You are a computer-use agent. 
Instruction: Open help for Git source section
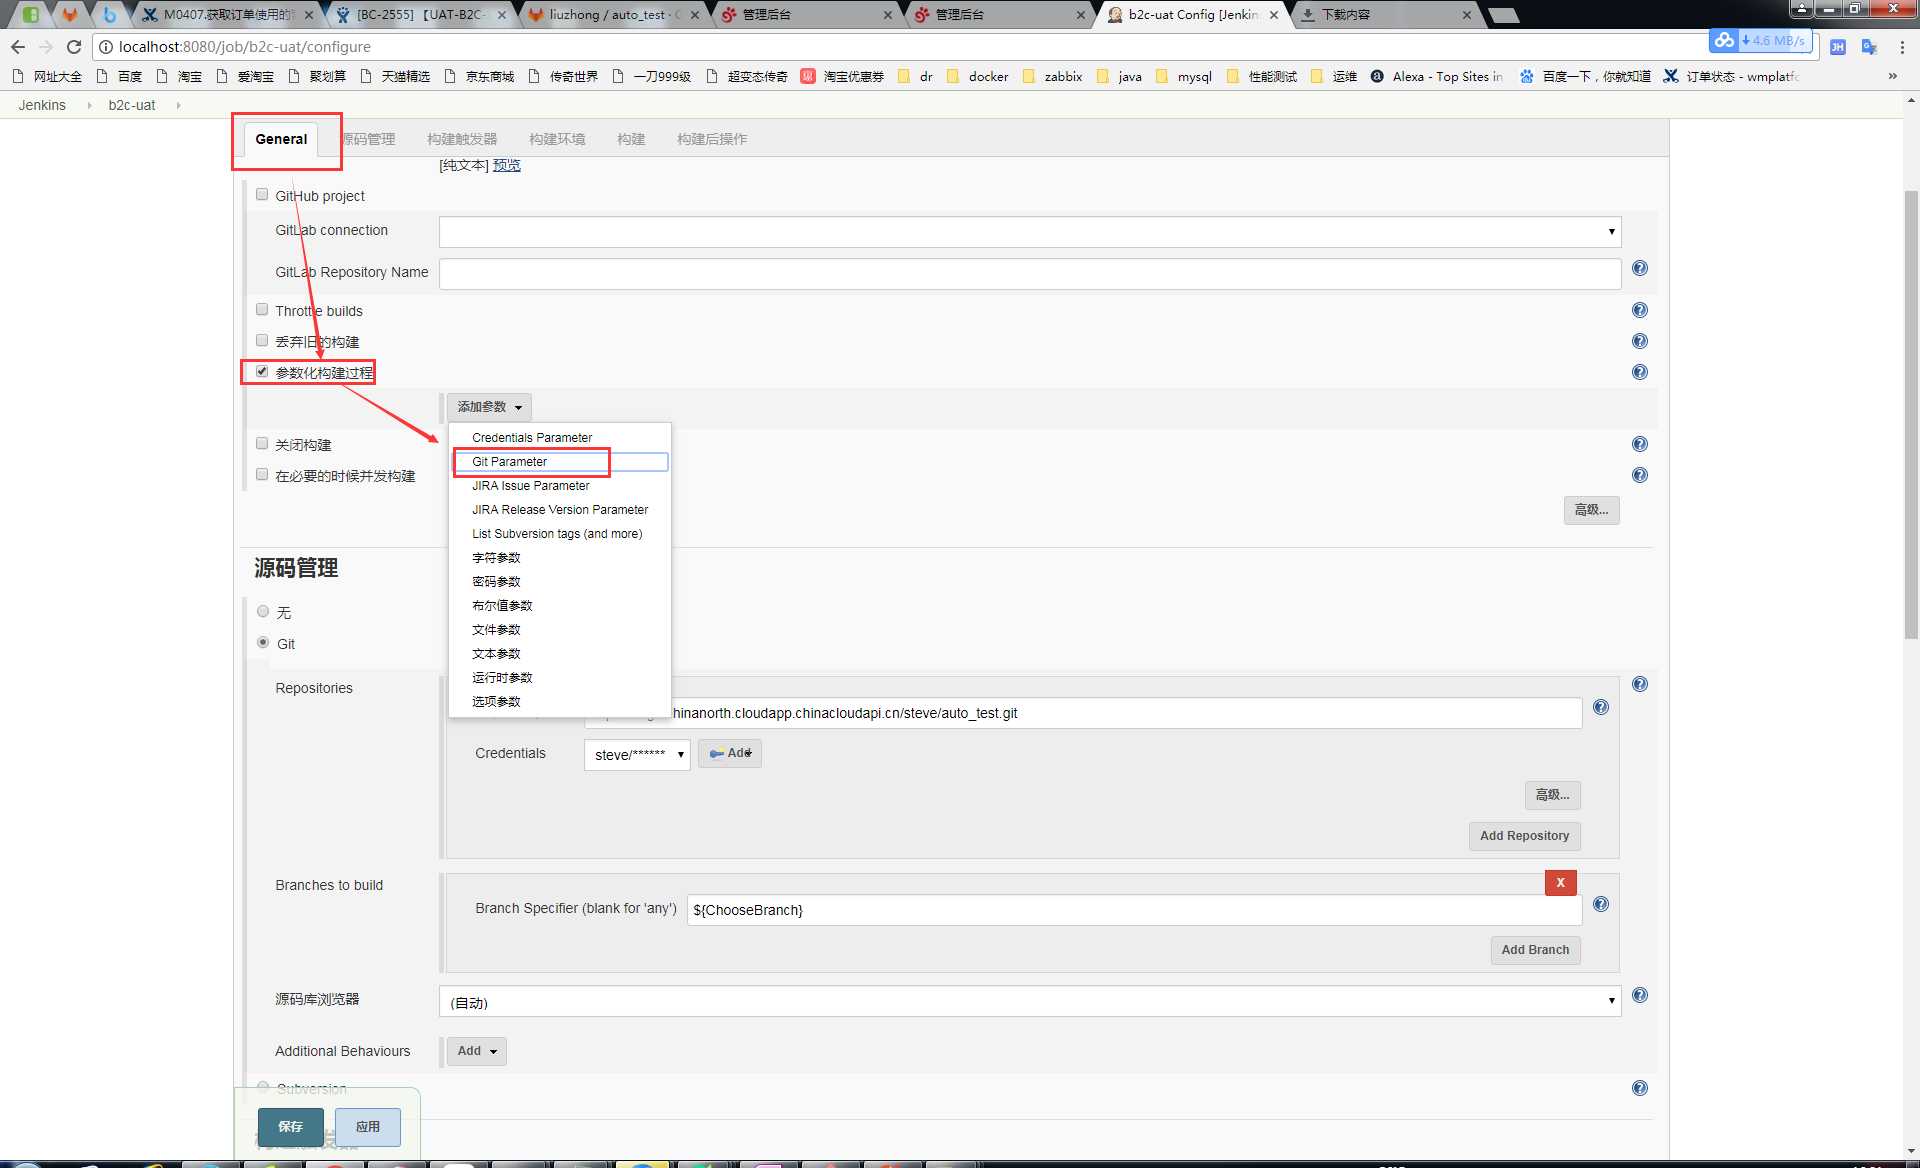tap(1640, 684)
